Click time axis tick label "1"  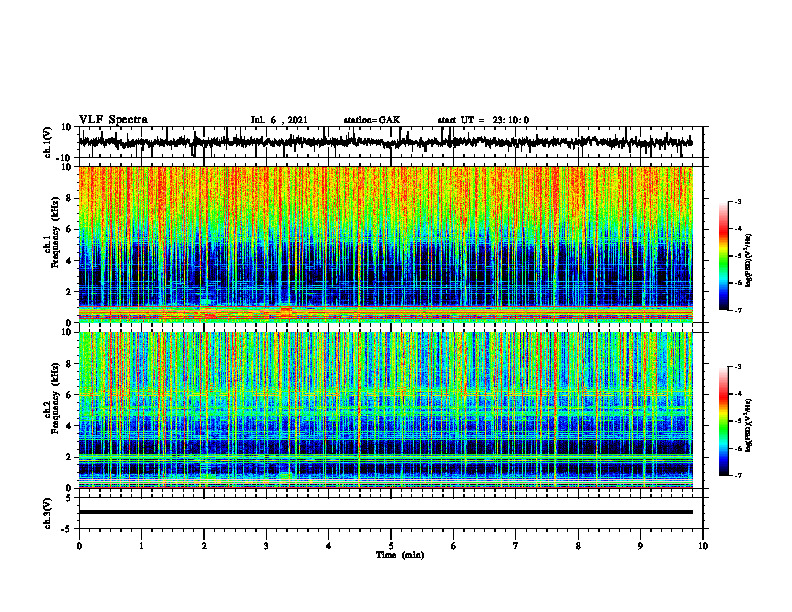141,546
